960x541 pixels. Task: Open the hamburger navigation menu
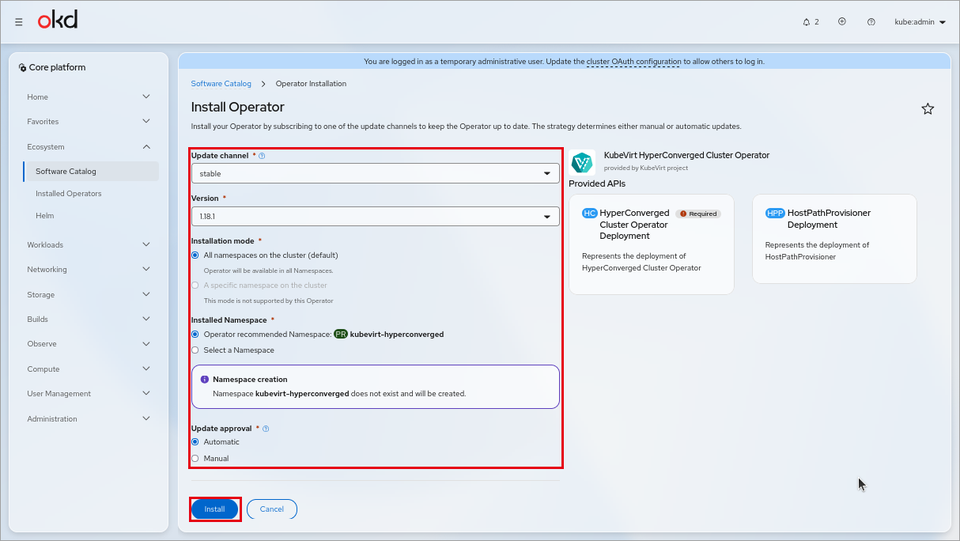pyautogui.click(x=18, y=22)
